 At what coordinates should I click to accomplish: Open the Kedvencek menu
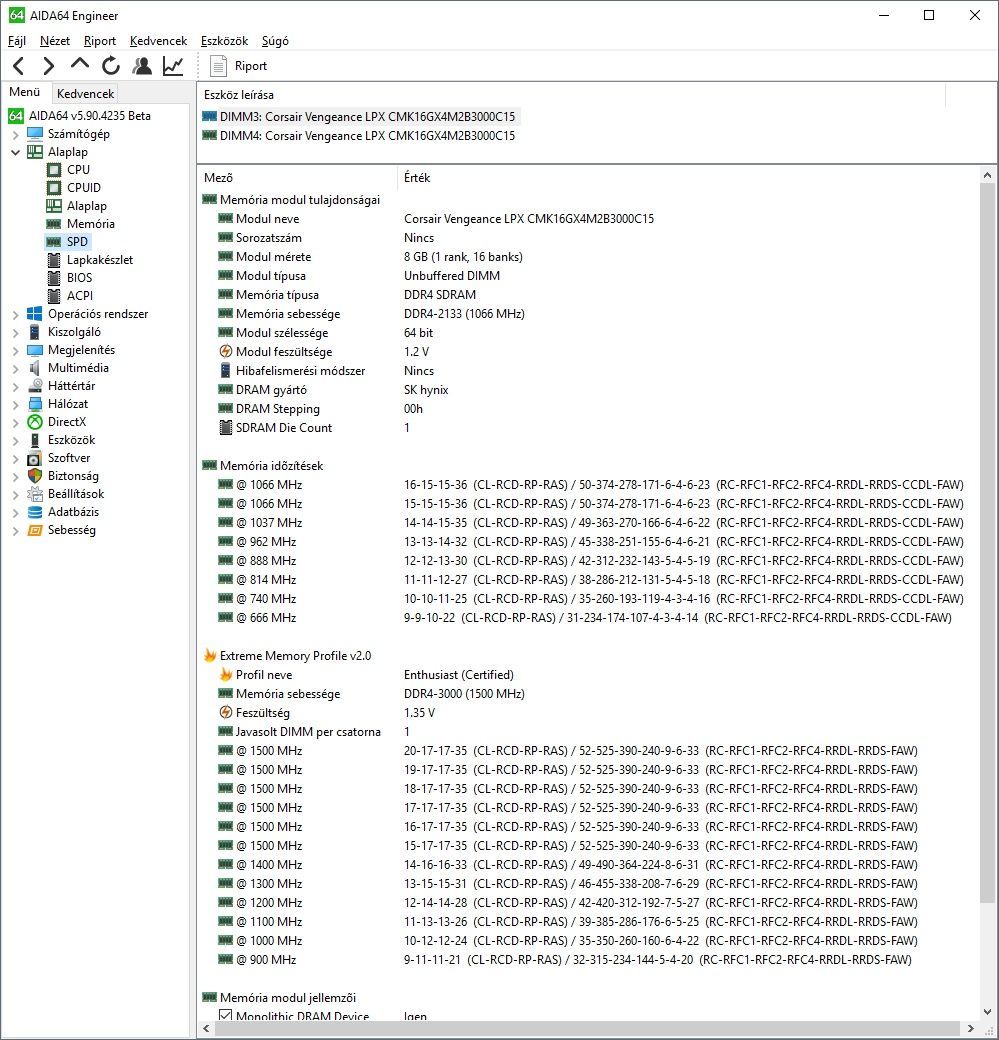click(159, 40)
